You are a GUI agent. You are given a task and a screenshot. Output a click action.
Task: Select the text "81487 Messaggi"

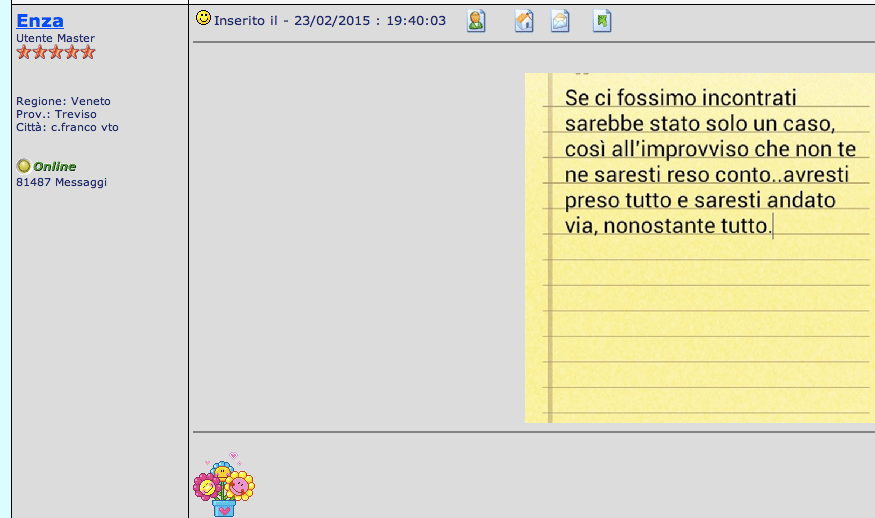[x=61, y=182]
